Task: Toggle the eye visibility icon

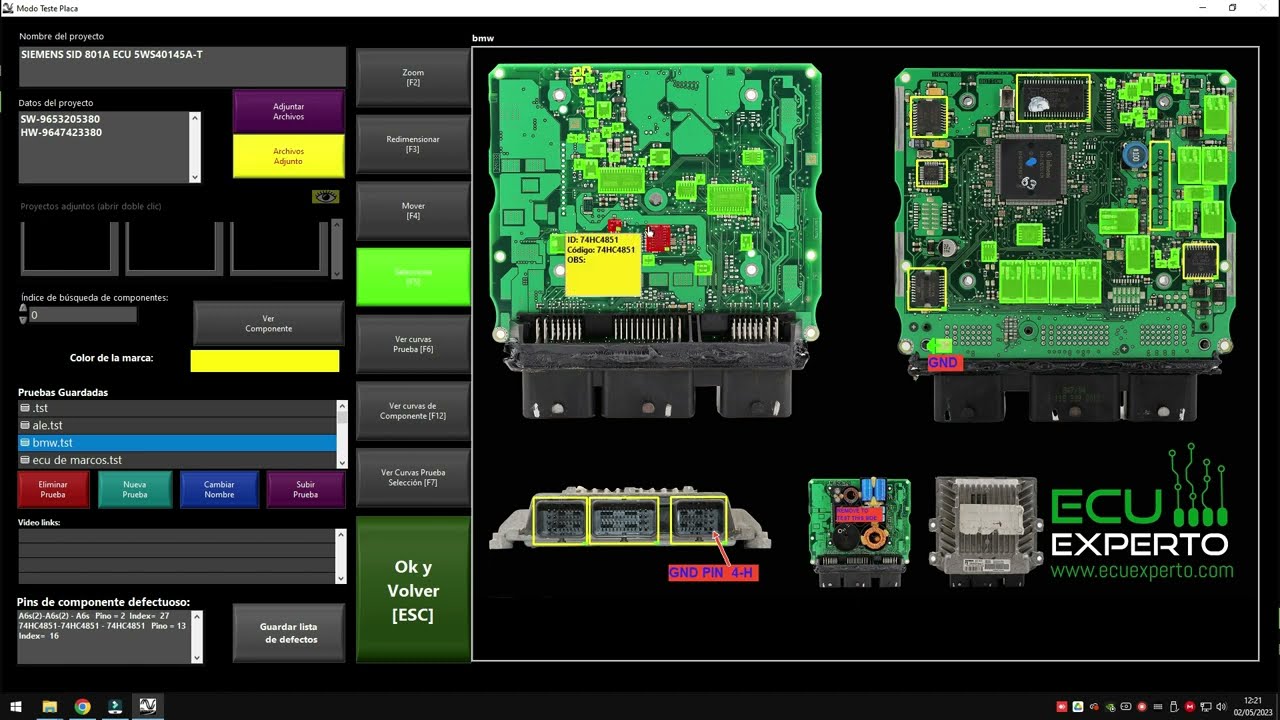Action: tap(325, 197)
